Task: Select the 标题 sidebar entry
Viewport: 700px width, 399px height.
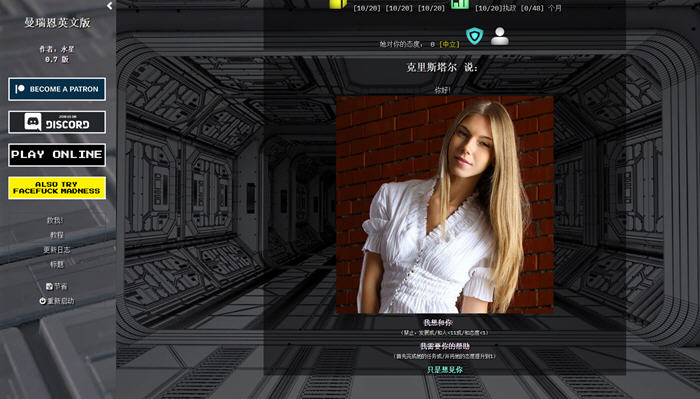Action: pos(57,264)
